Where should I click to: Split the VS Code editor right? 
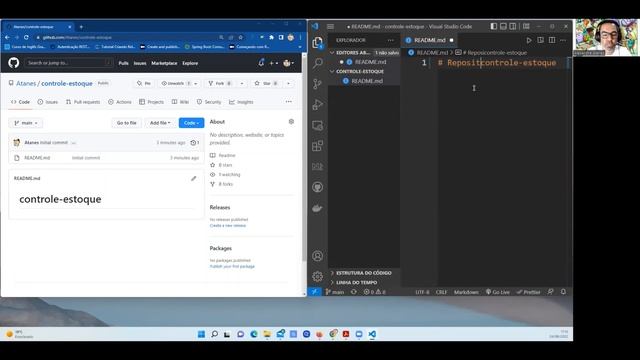[552, 40]
